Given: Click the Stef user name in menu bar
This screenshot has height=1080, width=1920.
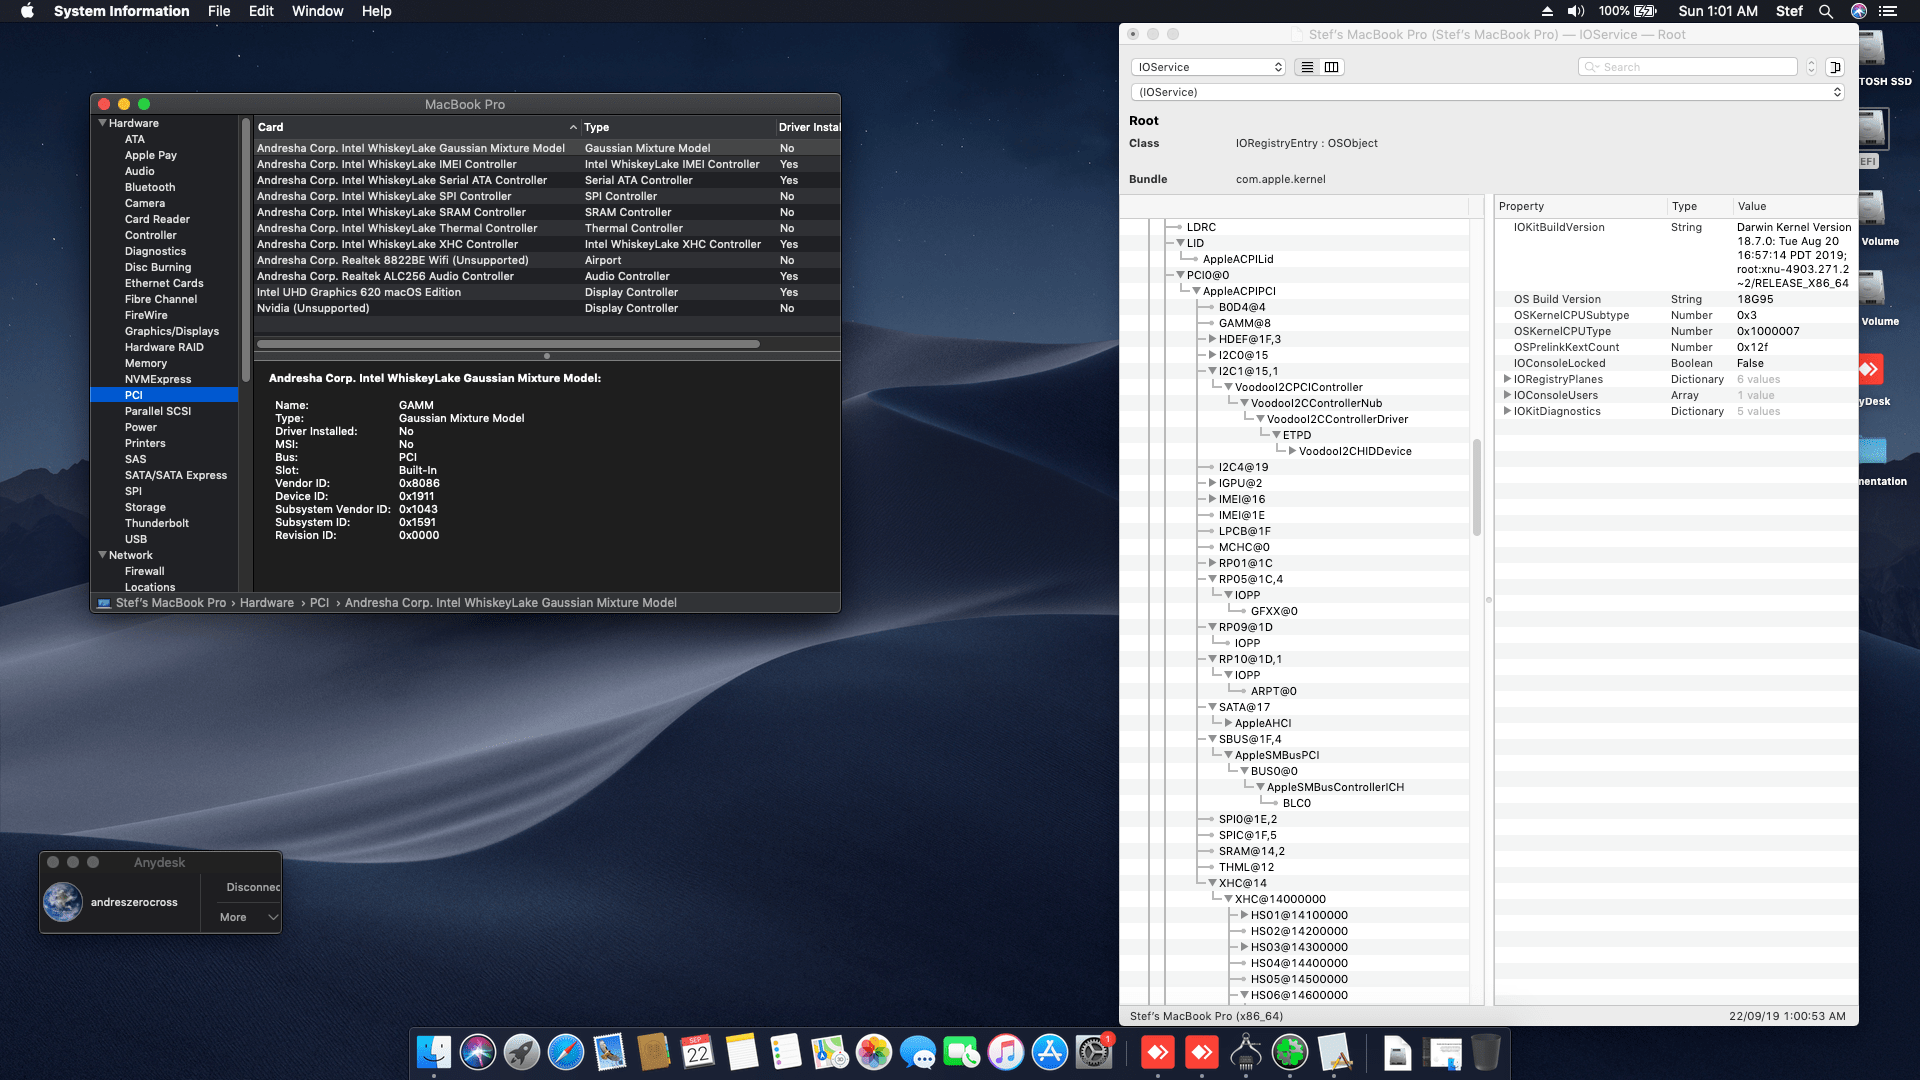Looking at the screenshot, I should click(x=1789, y=11).
